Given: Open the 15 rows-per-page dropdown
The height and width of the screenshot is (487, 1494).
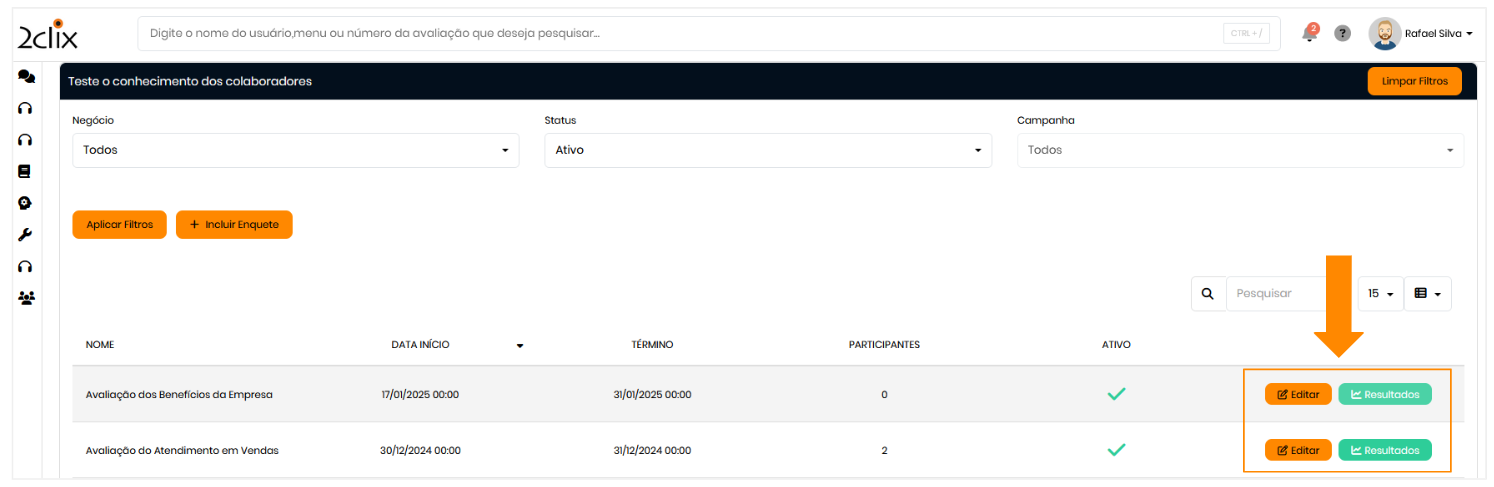Looking at the screenshot, I should pyautogui.click(x=1380, y=294).
